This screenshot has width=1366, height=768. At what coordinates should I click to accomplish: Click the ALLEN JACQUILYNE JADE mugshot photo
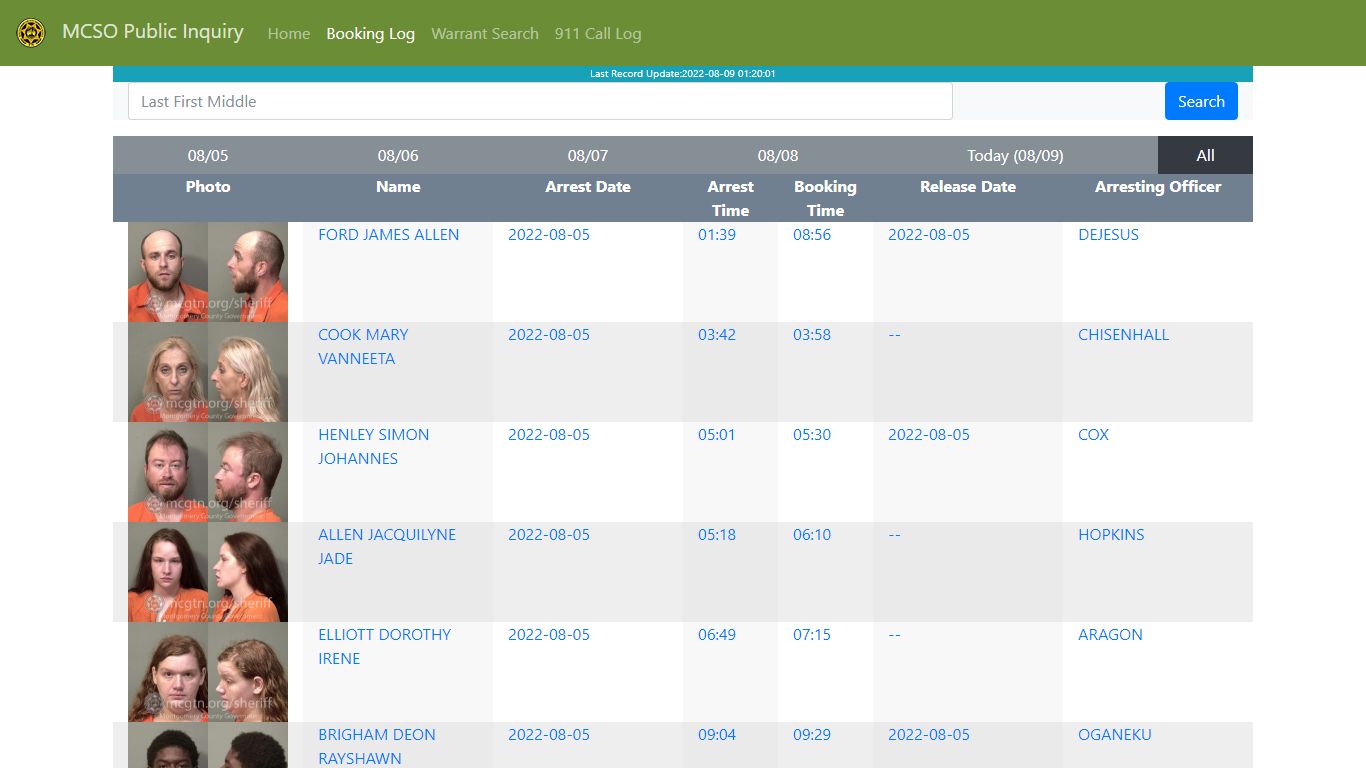pos(208,572)
